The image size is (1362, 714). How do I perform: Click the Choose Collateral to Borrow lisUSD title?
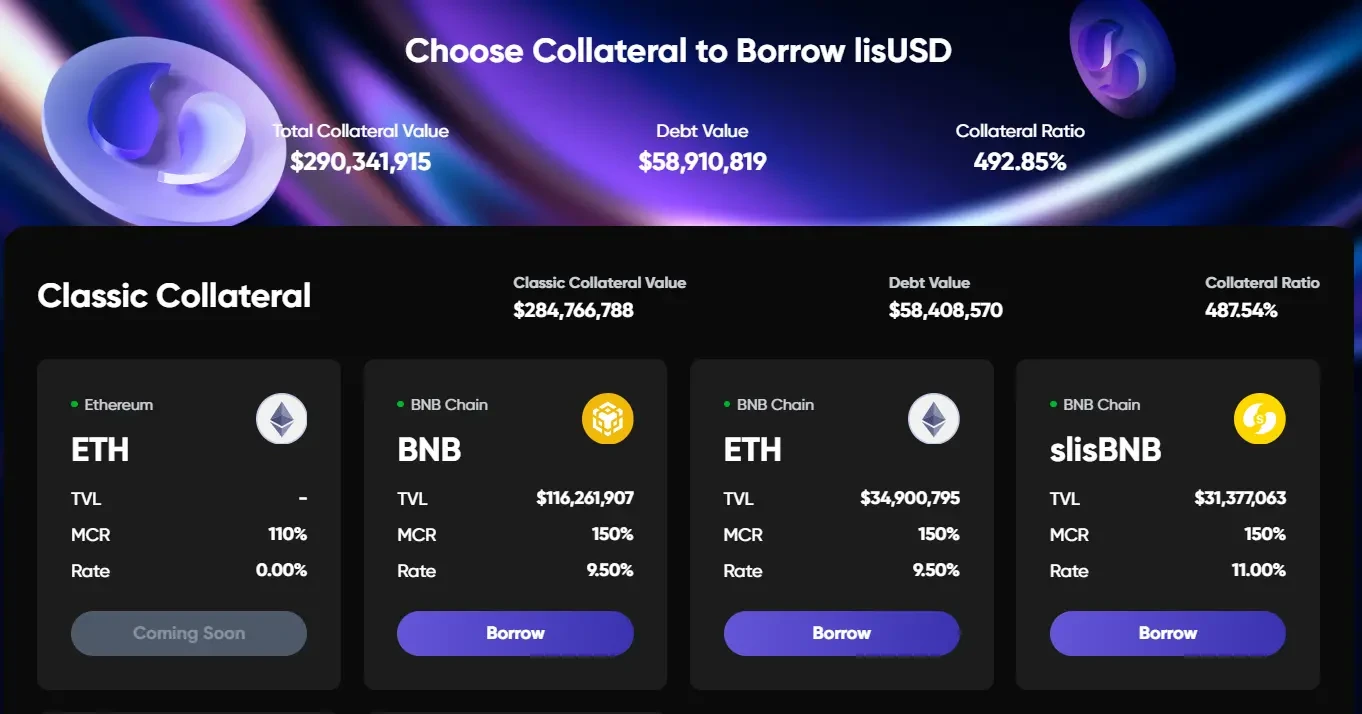pos(678,50)
